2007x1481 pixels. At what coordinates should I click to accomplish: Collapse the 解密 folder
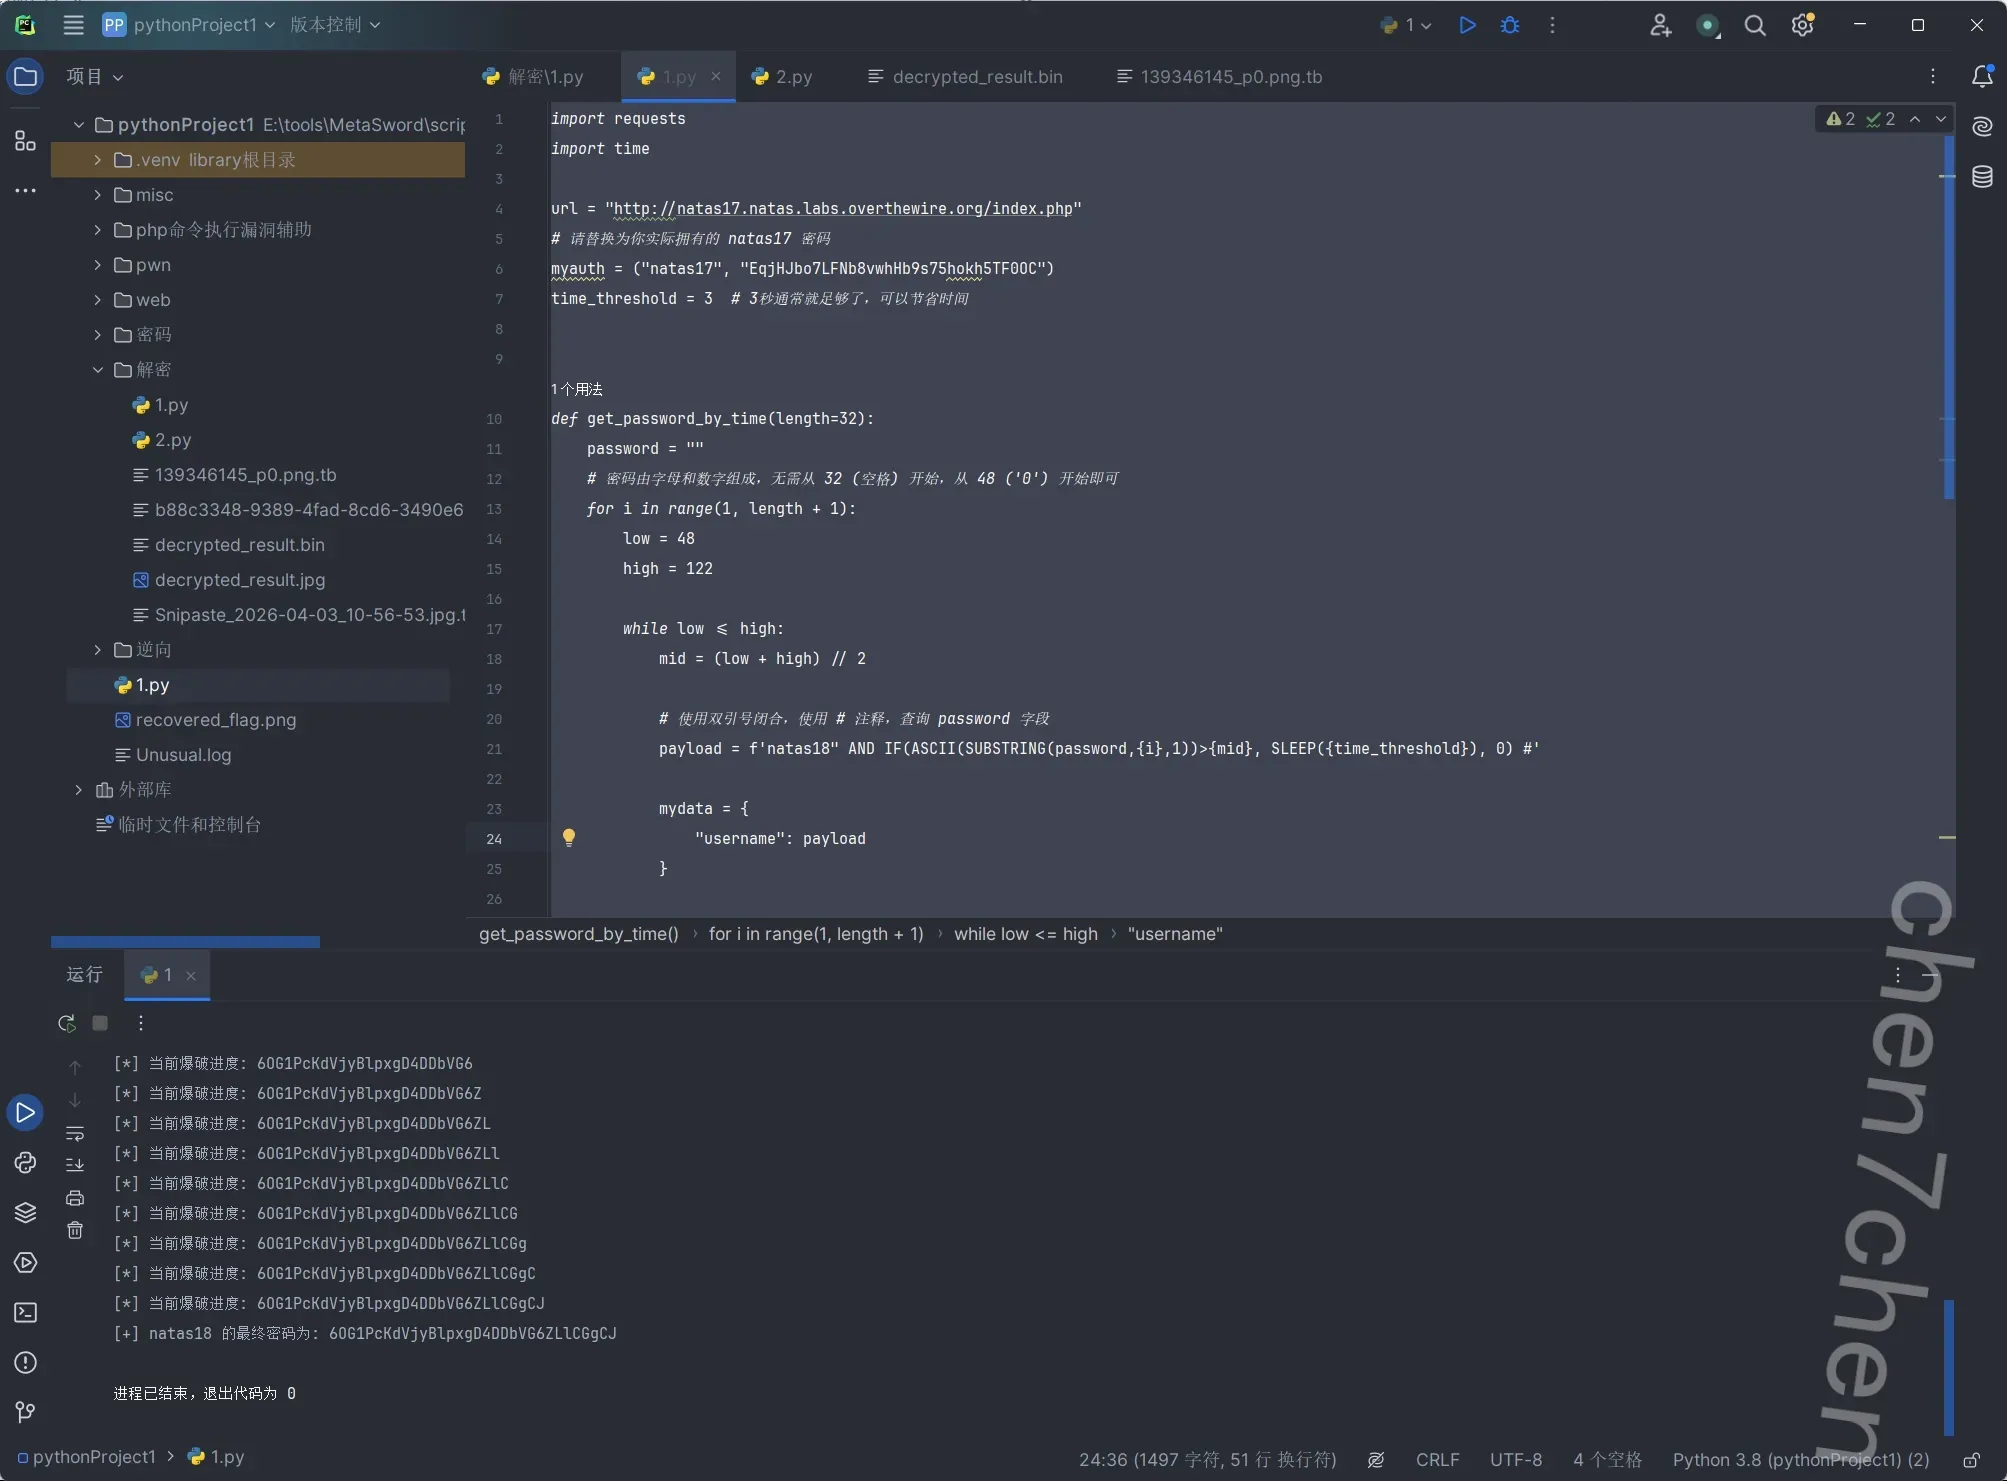tap(97, 370)
